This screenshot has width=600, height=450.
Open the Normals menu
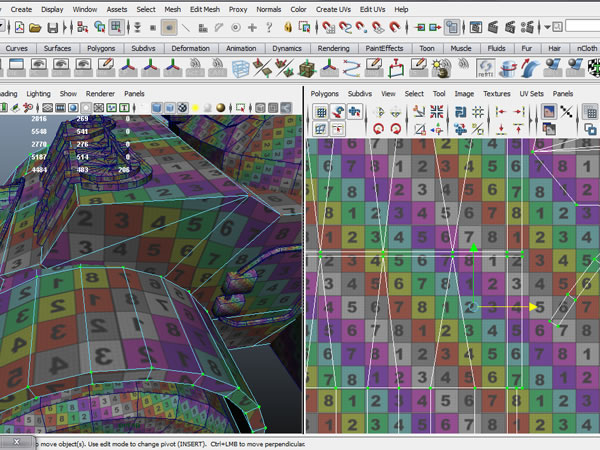pyautogui.click(x=269, y=9)
